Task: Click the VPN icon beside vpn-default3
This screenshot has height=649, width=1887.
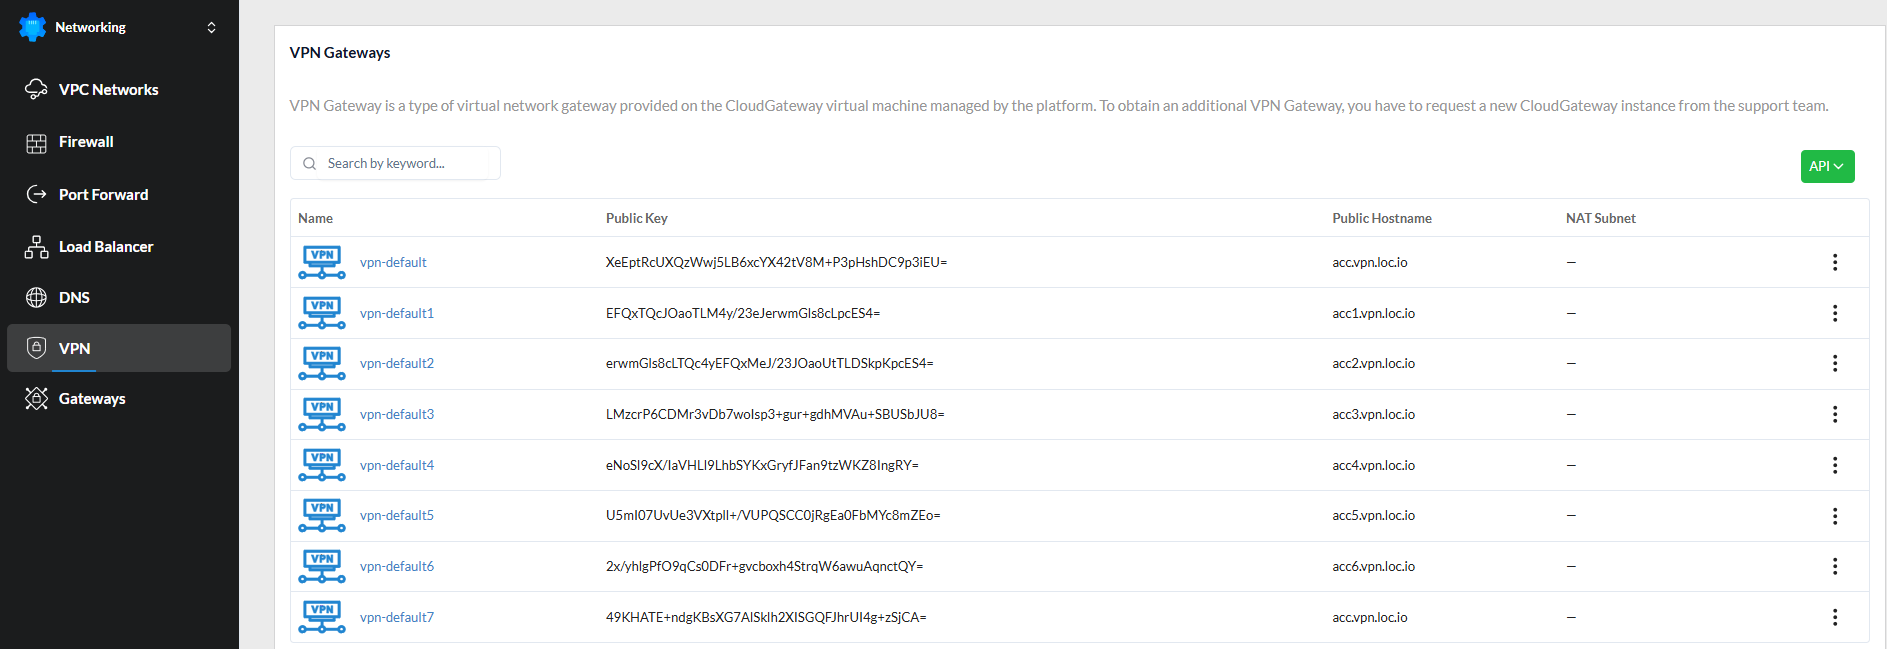Action: click(322, 414)
